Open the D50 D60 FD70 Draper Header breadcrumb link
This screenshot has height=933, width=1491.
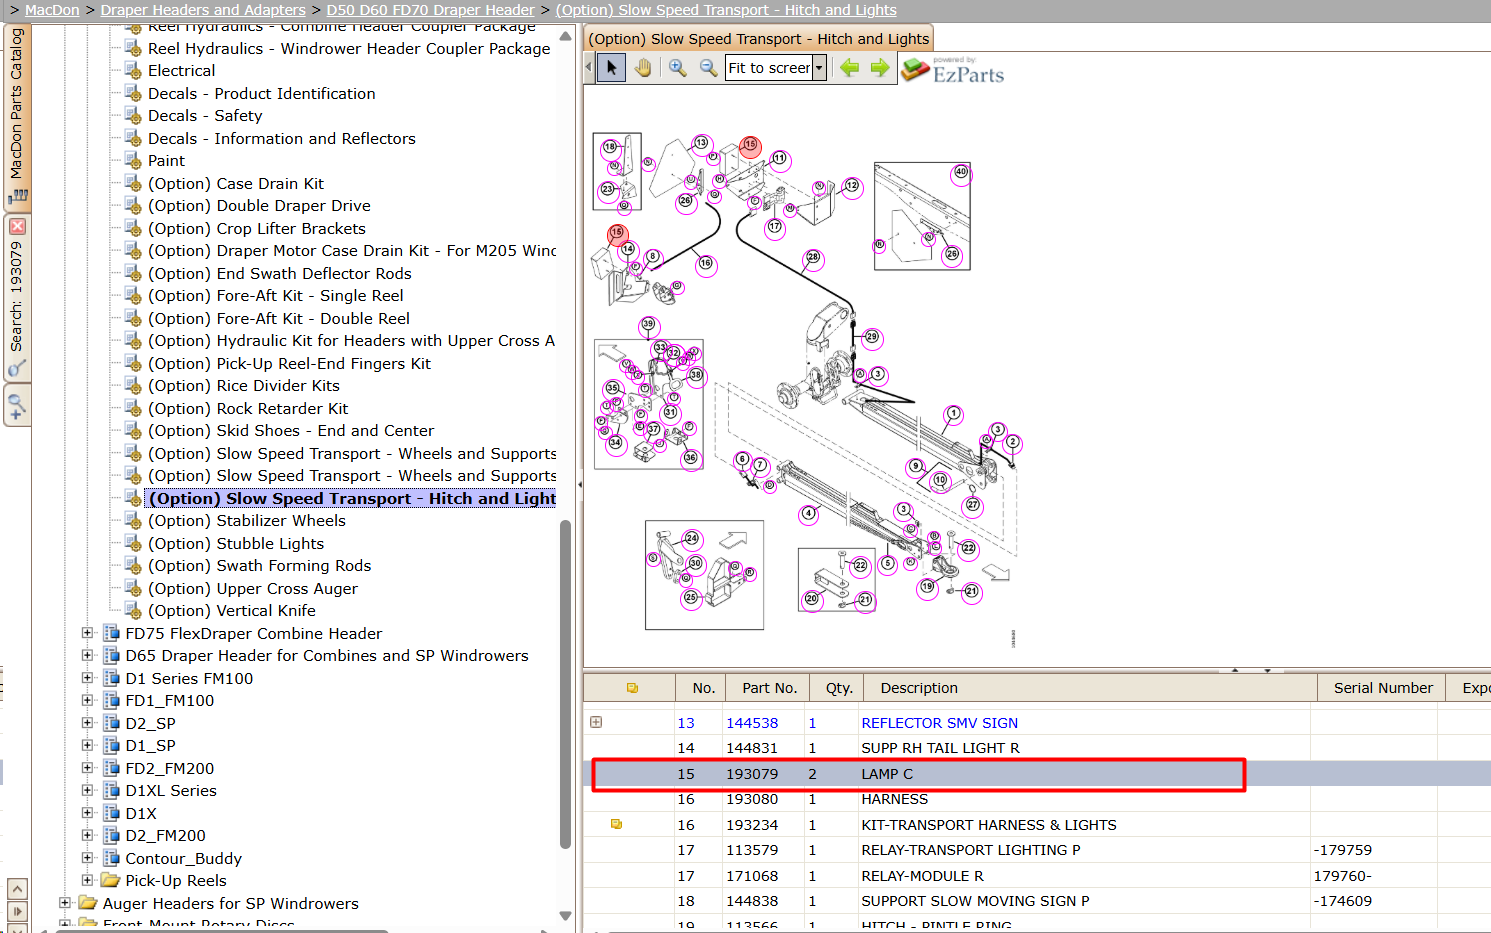coord(430,10)
